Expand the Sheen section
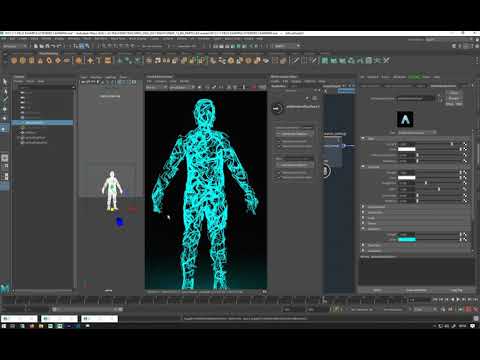480x360 pixels. click(x=363, y=223)
